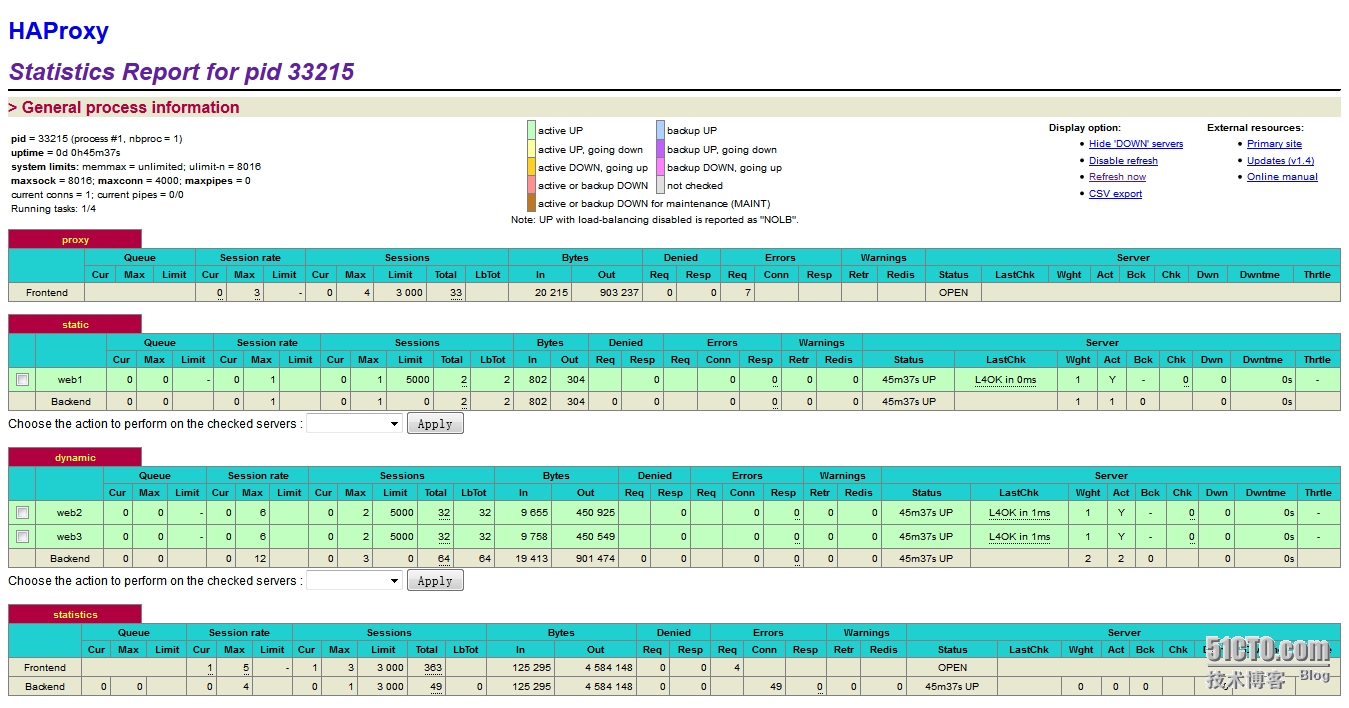Tick the web2 server checkbox

[22, 513]
